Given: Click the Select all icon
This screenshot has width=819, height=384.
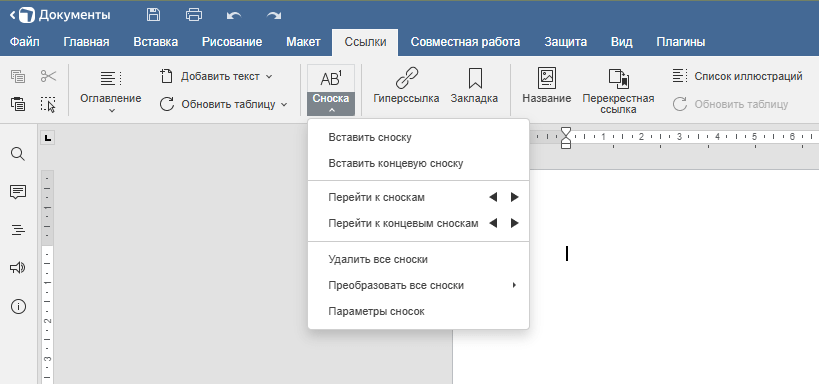Looking at the screenshot, I should (x=48, y=104).
